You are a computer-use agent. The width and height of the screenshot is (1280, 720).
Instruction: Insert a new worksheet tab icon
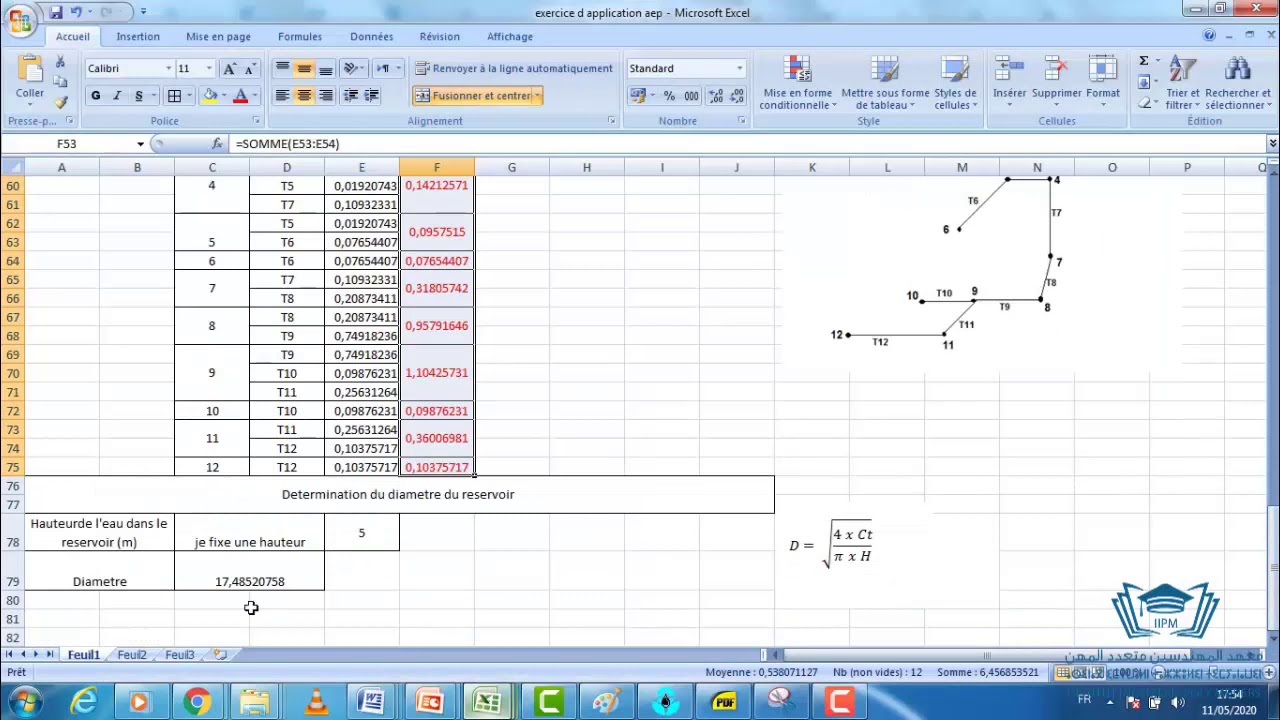[220, 655]
